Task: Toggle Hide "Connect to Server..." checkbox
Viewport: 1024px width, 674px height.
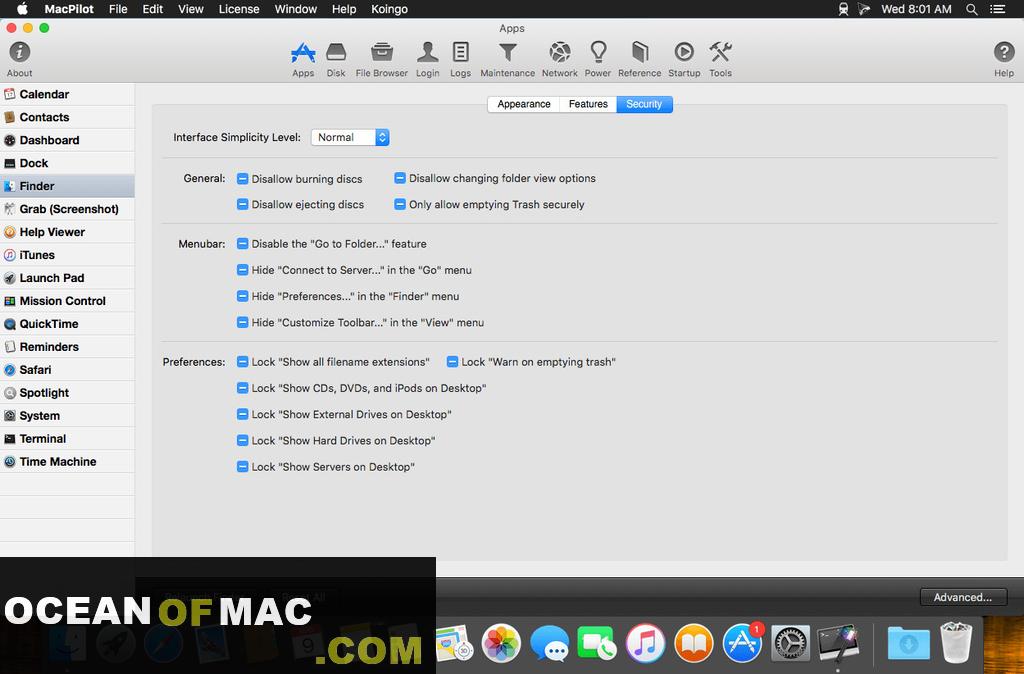Action: [x=242, y=270]
